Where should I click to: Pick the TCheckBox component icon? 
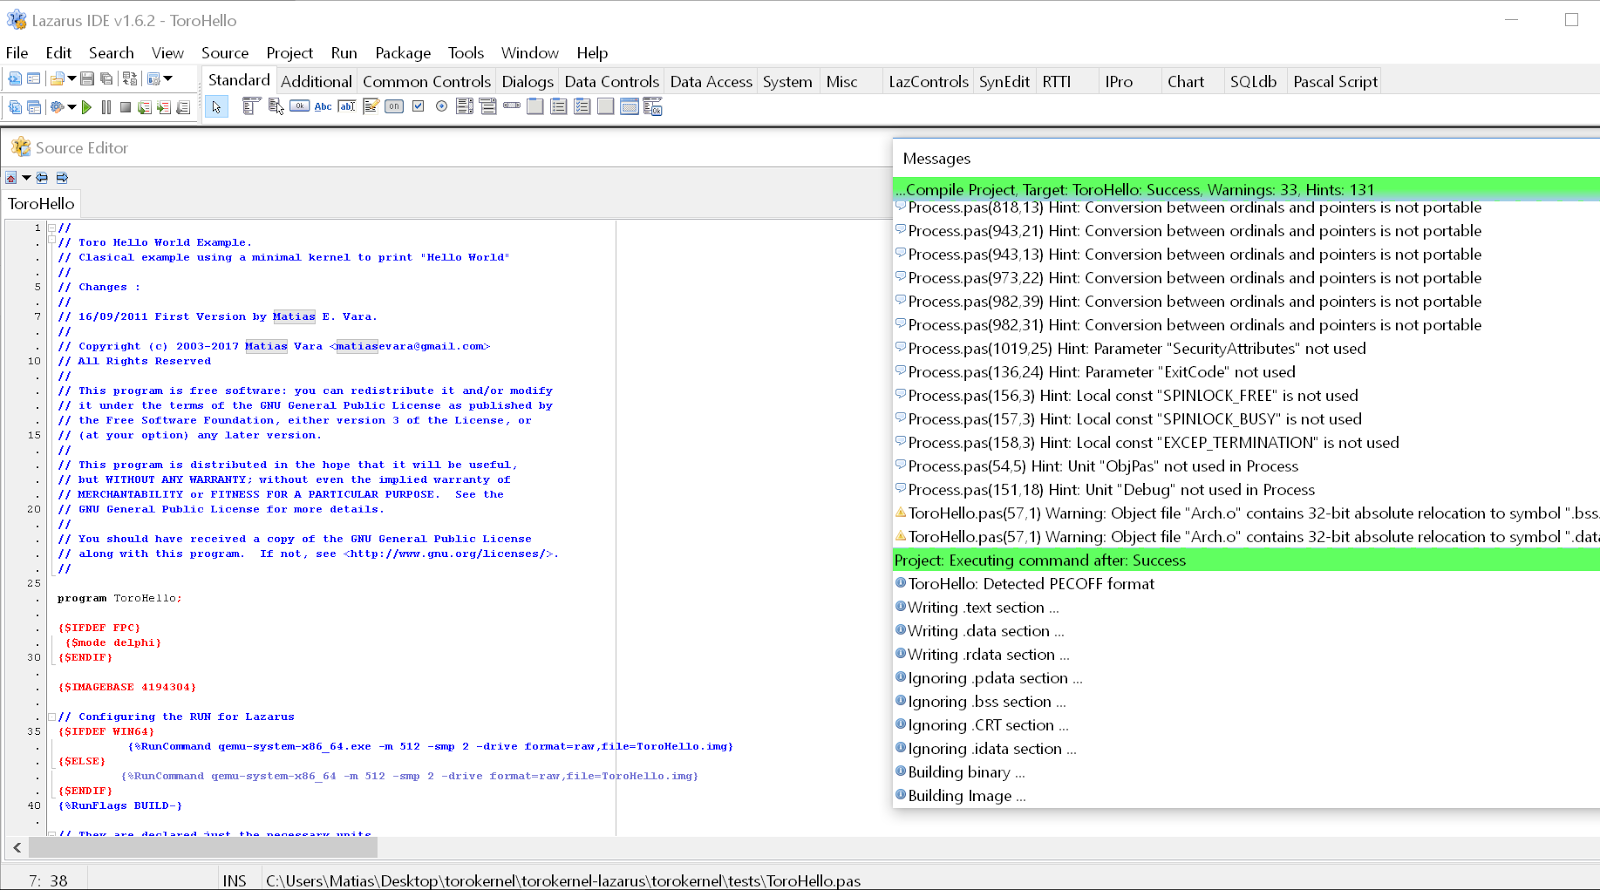(x=418, y=106)
